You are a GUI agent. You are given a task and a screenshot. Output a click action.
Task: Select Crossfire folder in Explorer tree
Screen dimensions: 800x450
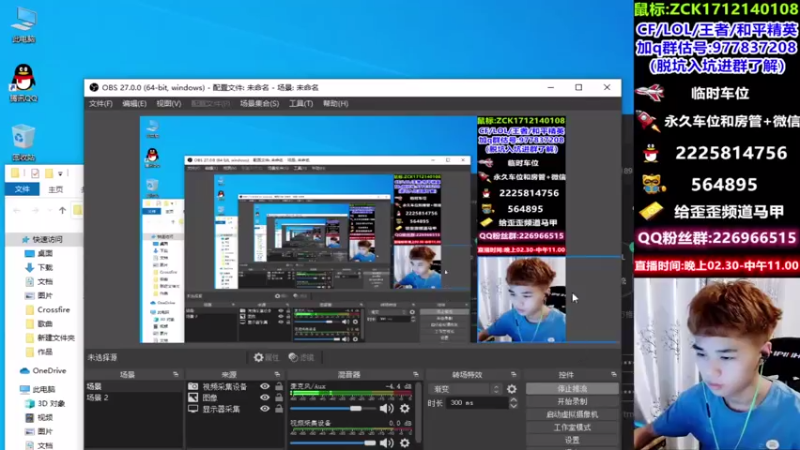click(54, 310)
